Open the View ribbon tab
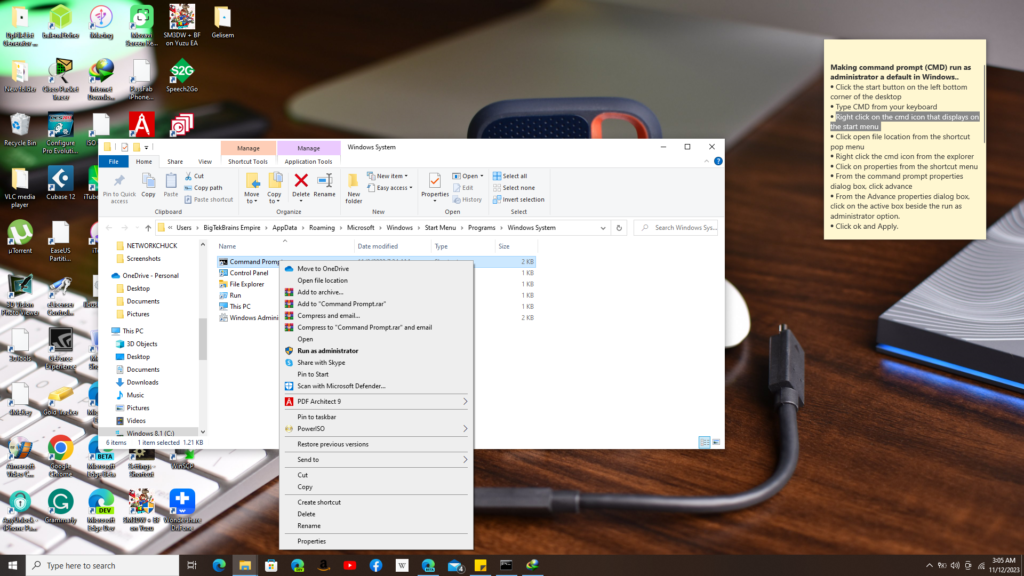Viewport: 1024px width, 576px height. [204, 161]
